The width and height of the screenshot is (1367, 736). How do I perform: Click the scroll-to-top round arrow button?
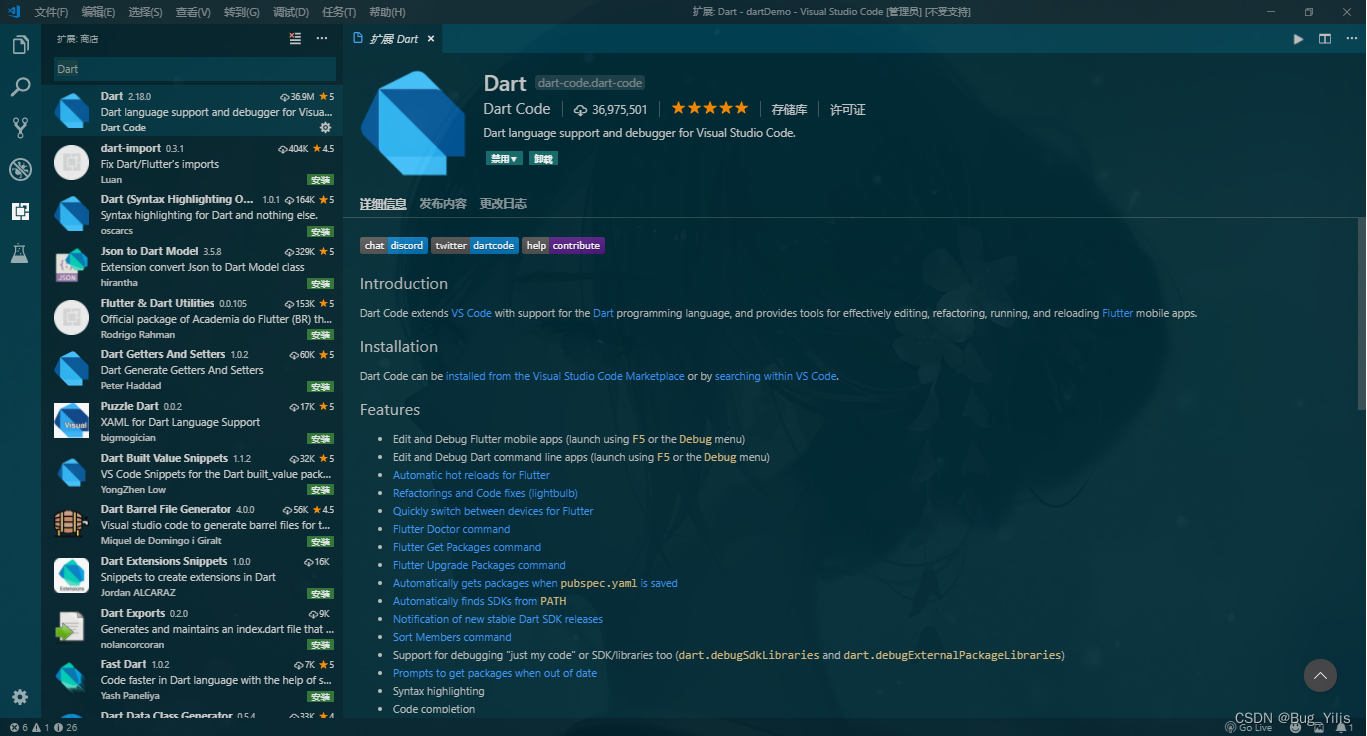(x=1320, y=675)
